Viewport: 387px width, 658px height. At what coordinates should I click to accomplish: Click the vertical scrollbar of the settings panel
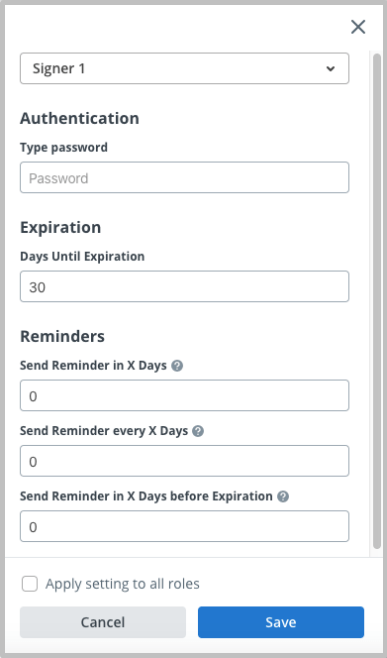(x=377, y=301)
